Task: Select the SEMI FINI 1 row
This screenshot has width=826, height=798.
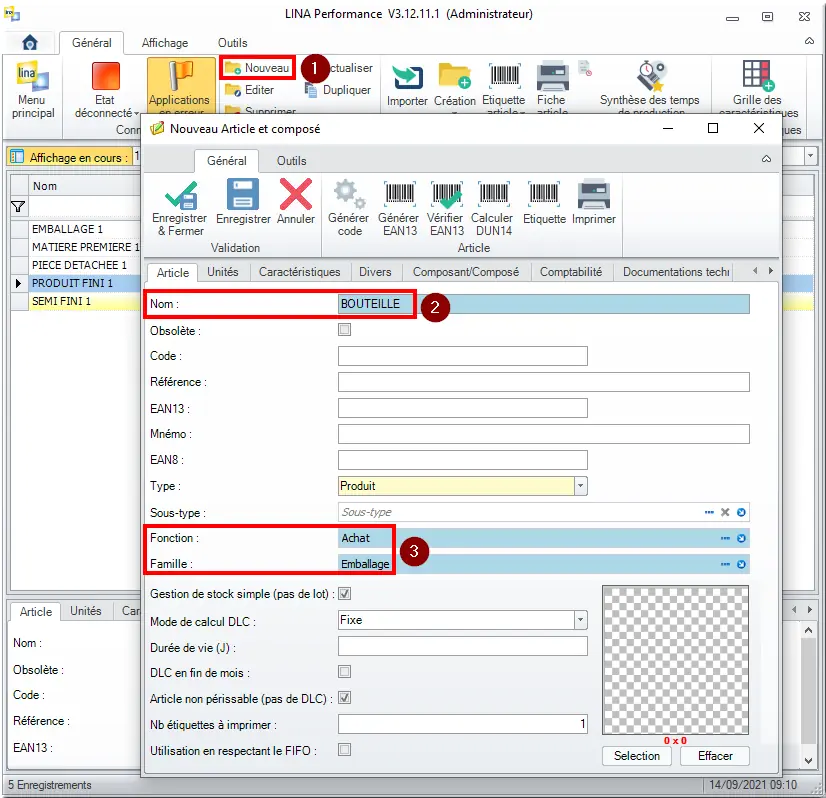Action: coord(76,301)
